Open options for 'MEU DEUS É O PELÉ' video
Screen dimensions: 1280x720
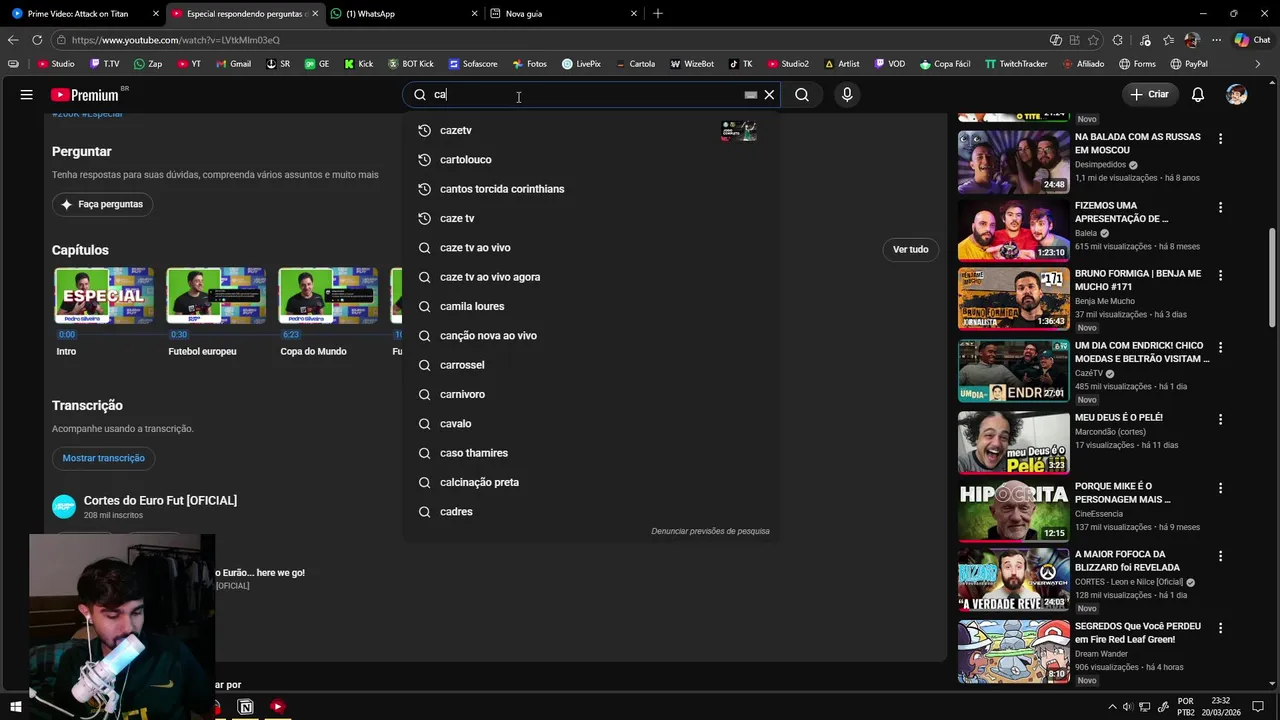(x=1220, y=419)
